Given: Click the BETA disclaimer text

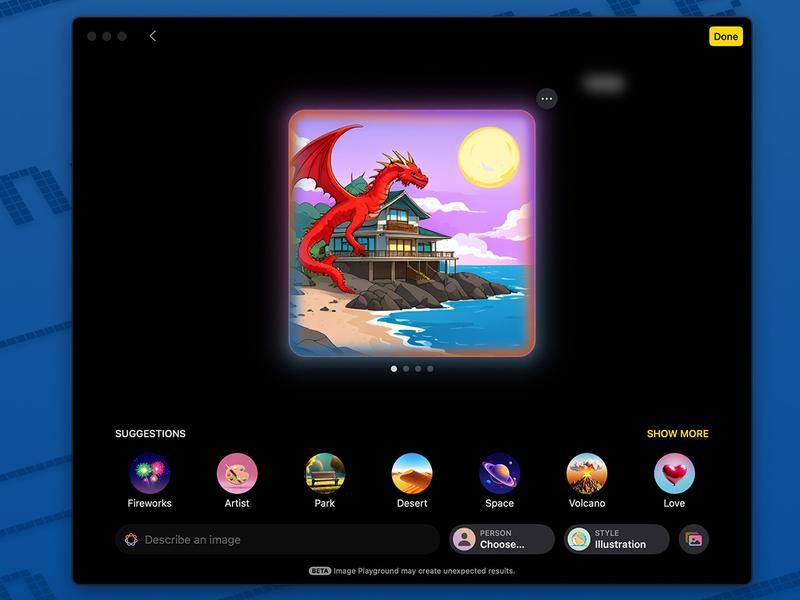Looking at the screenshot, I should pyautogui.click(x=412, y=571).
